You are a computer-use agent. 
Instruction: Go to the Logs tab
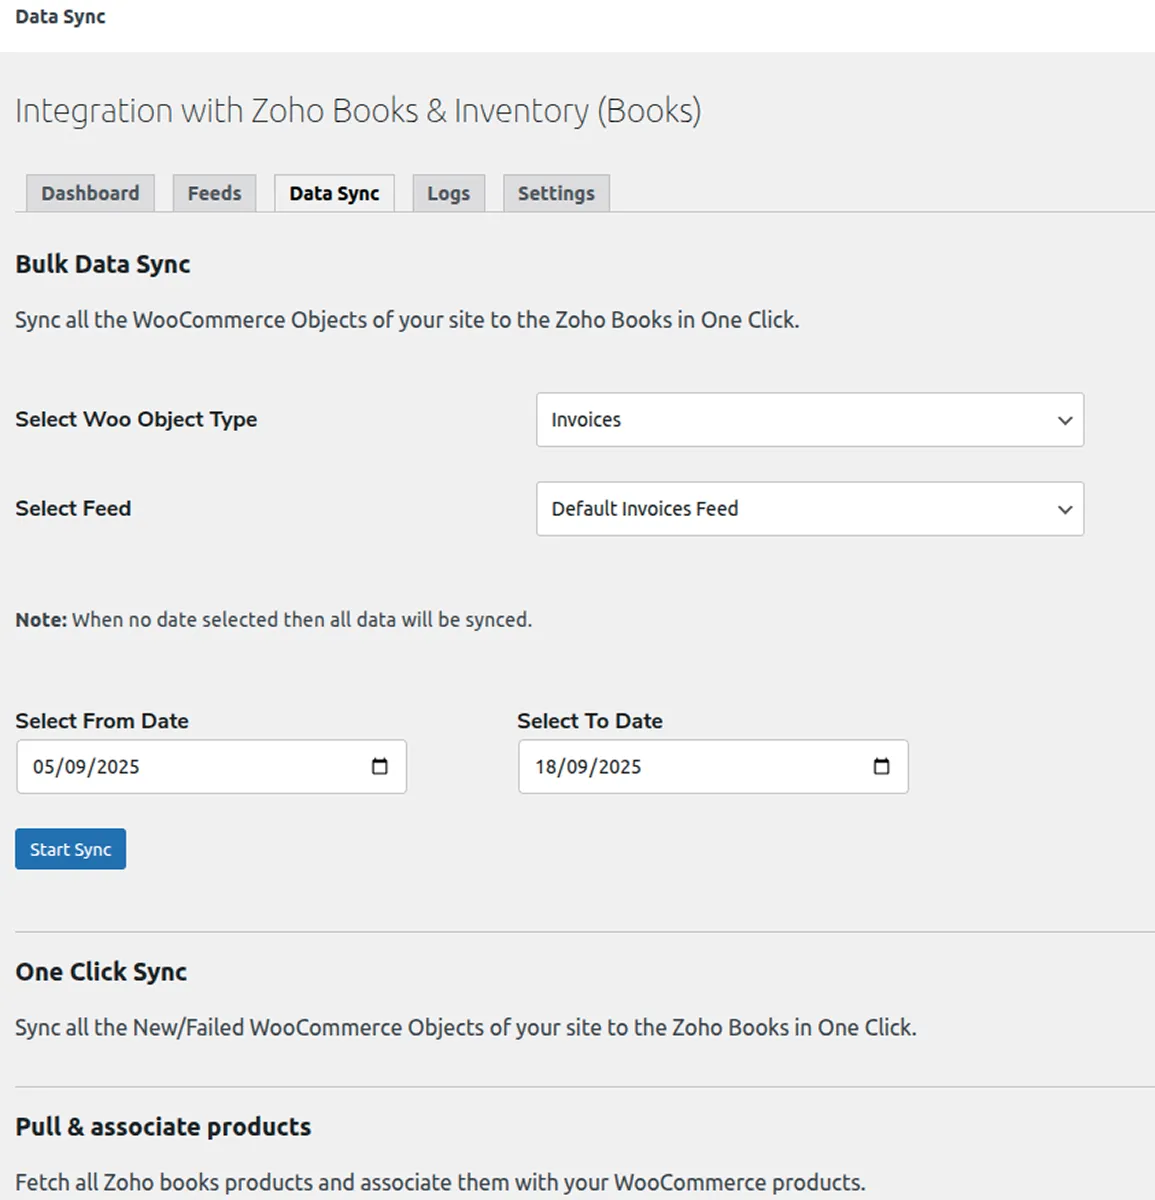click(448, 193)
